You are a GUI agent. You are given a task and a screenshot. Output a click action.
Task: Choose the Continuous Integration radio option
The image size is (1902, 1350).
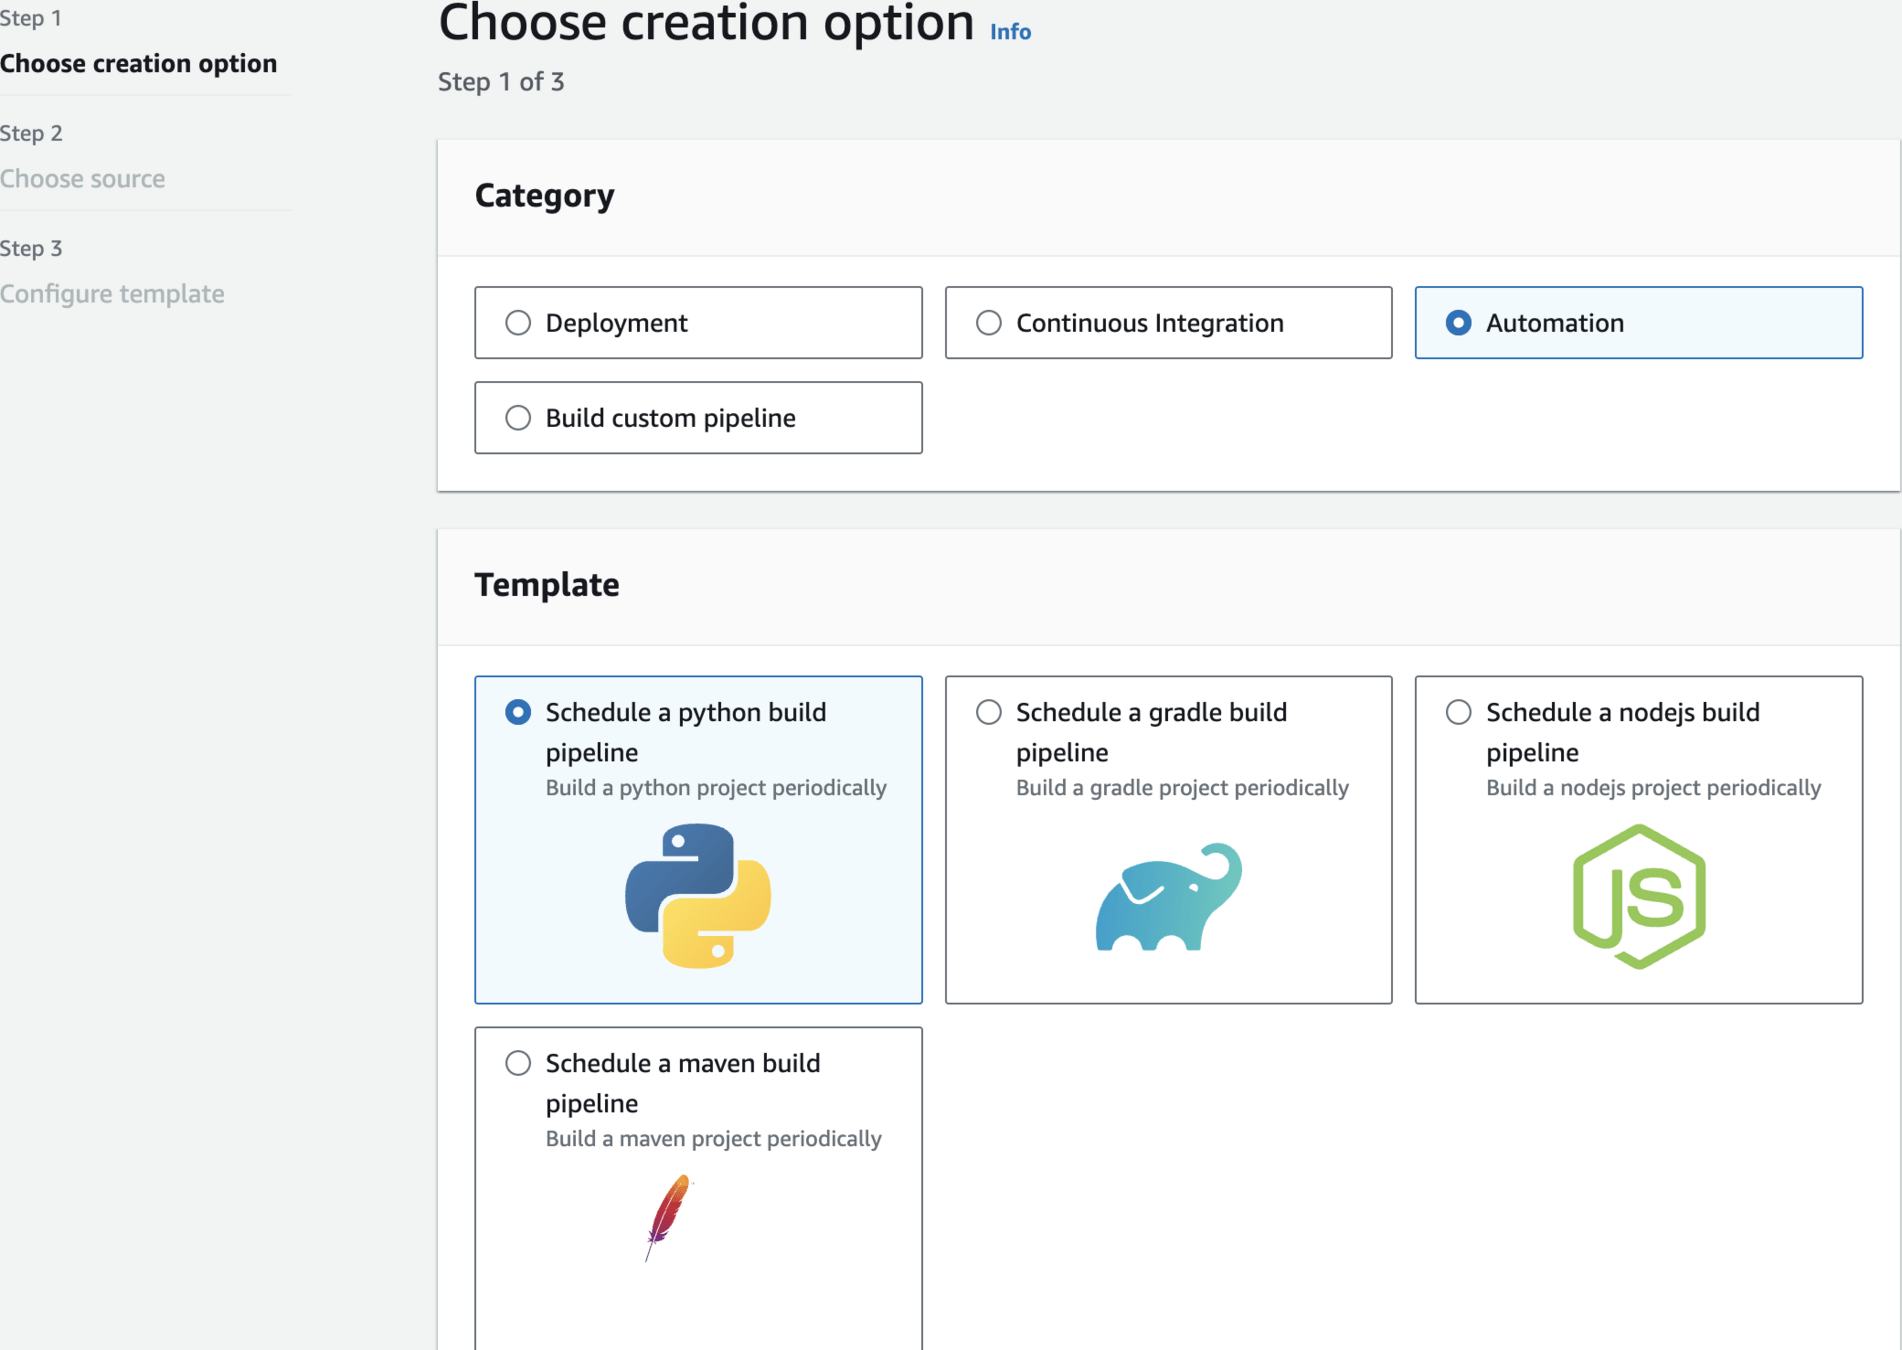pos(988,323)
